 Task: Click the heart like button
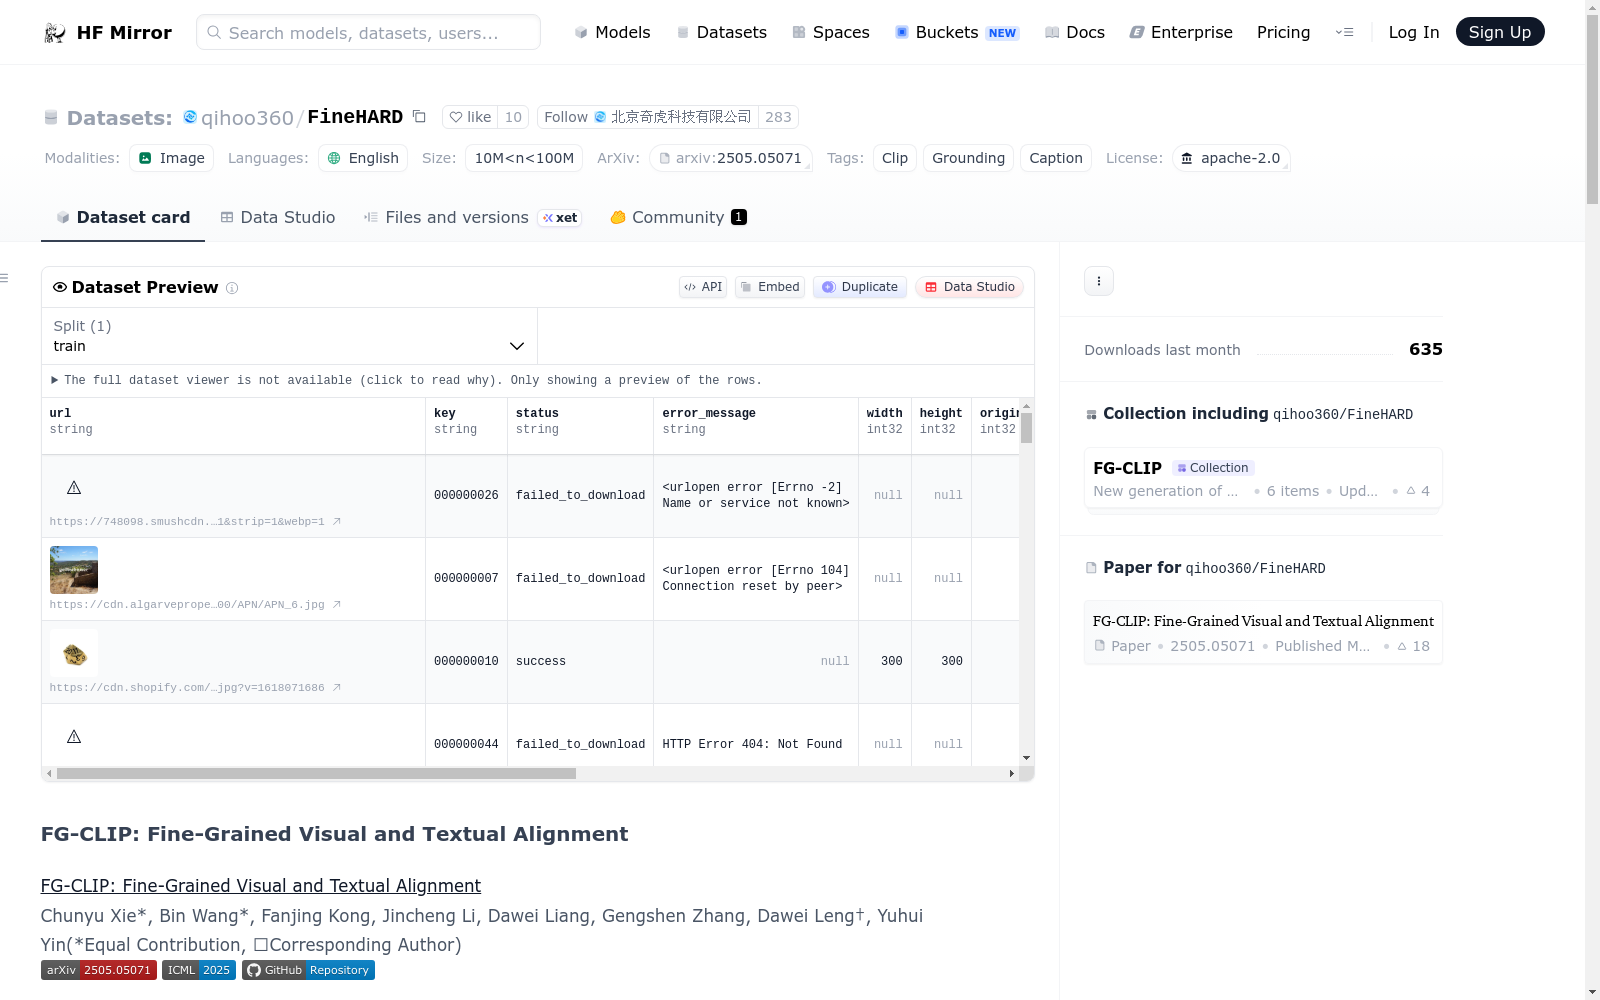[470, 117]
